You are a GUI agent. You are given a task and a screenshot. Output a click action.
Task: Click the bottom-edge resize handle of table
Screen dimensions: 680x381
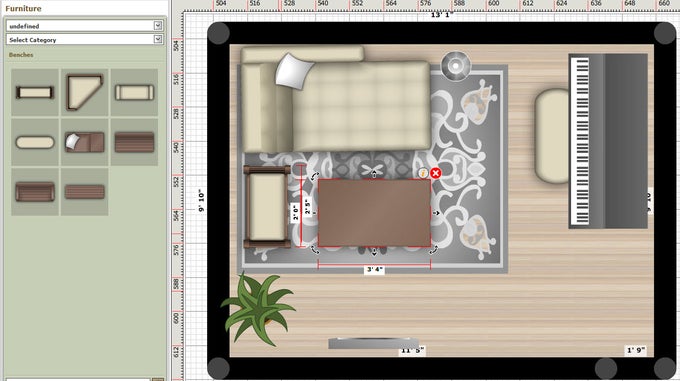click(x=374, y=252)
